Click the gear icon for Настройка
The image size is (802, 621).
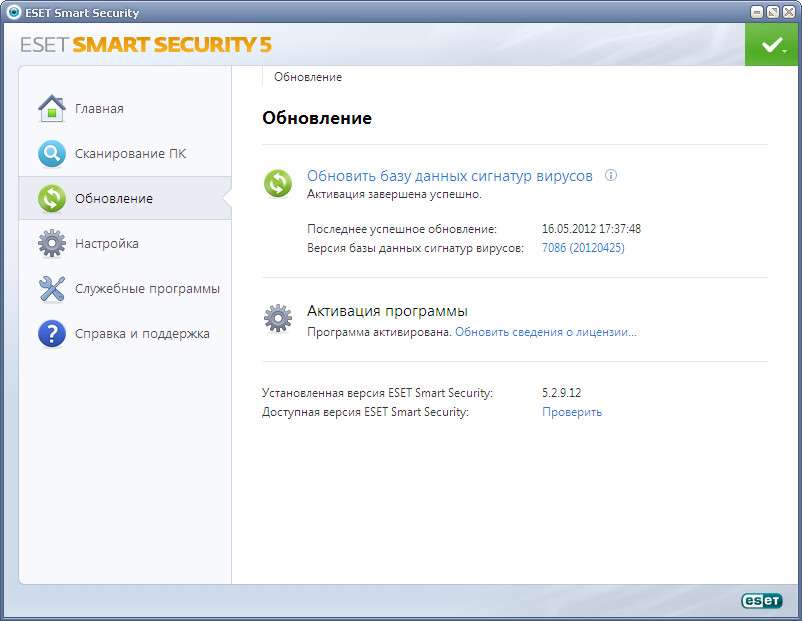(52, 243)
